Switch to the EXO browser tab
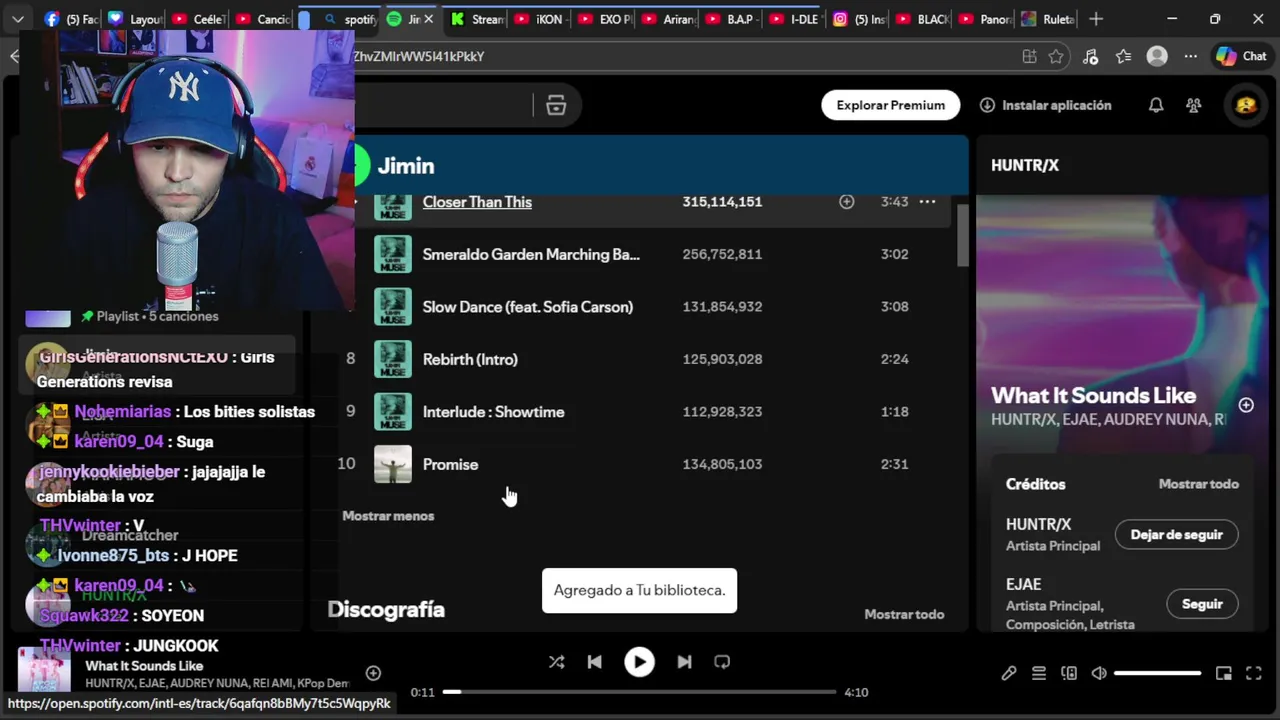1280x720 pixels. pos(604,19)
